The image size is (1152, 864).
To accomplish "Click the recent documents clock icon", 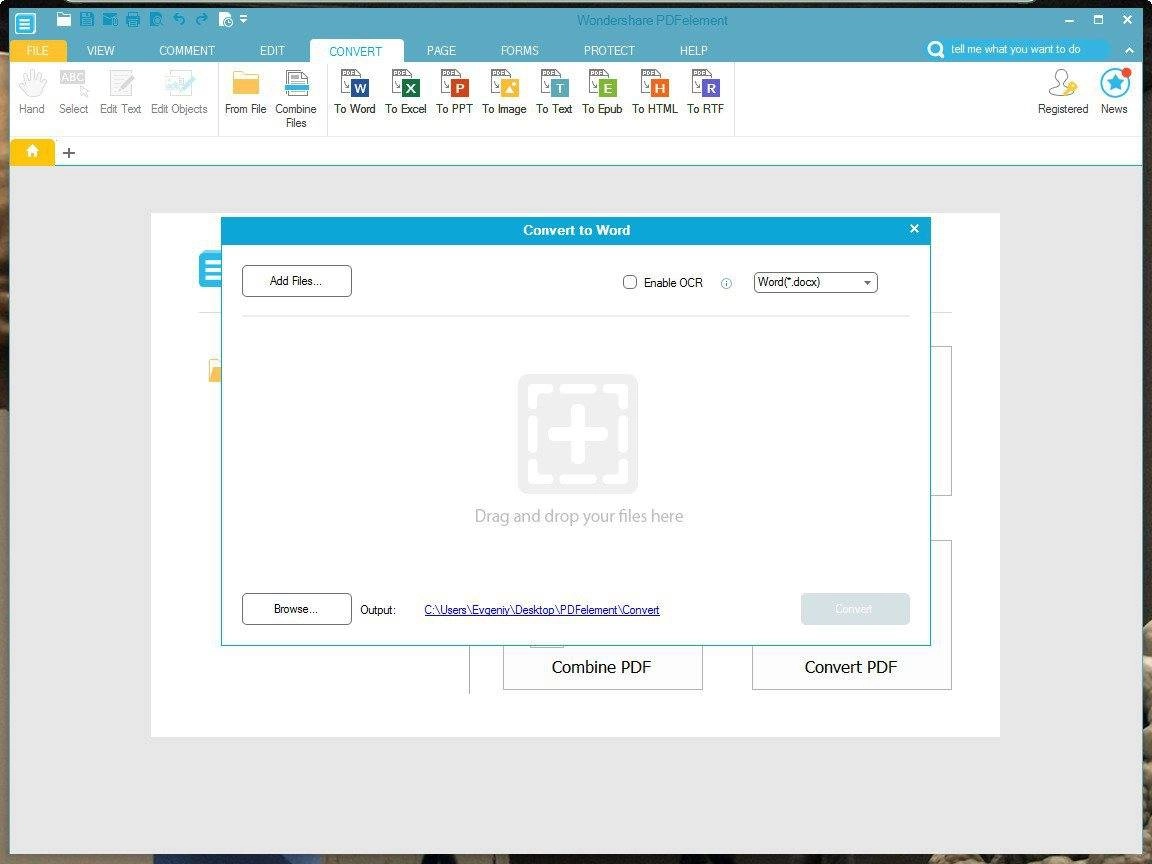I will [x=226, y=20].
